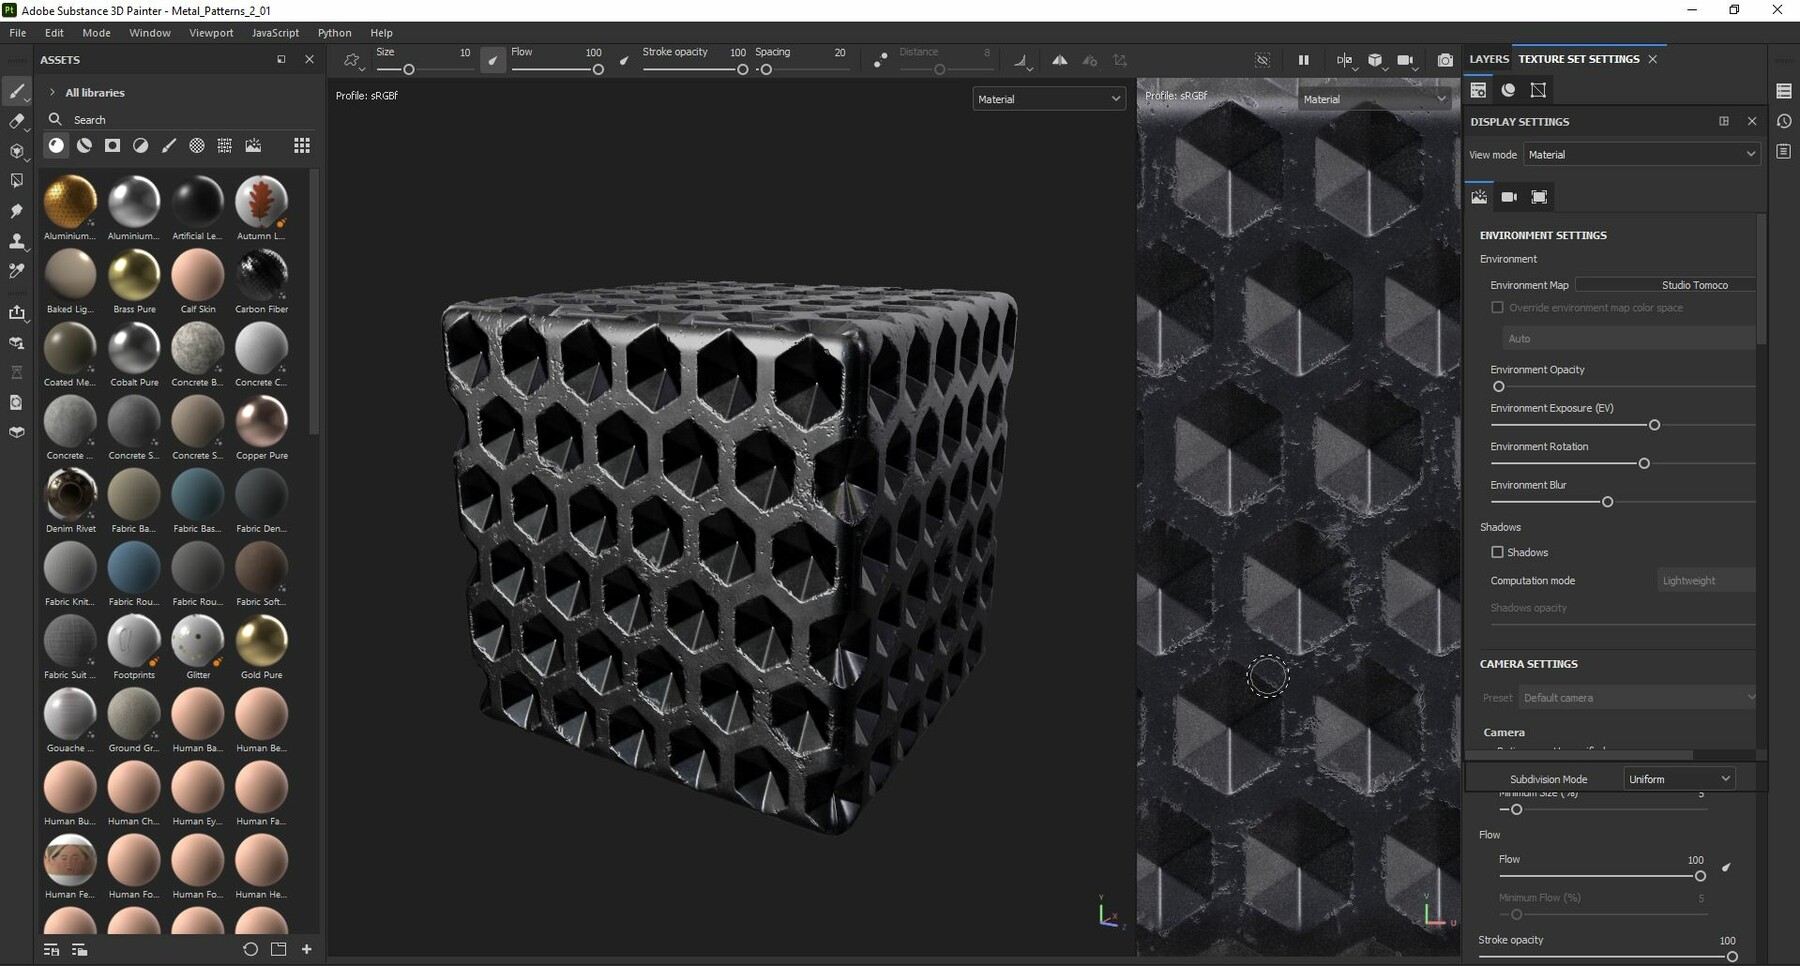Enable the Shadows checkbox
Viewport: 1800px width, 966px height.
tap(1496, 552)
